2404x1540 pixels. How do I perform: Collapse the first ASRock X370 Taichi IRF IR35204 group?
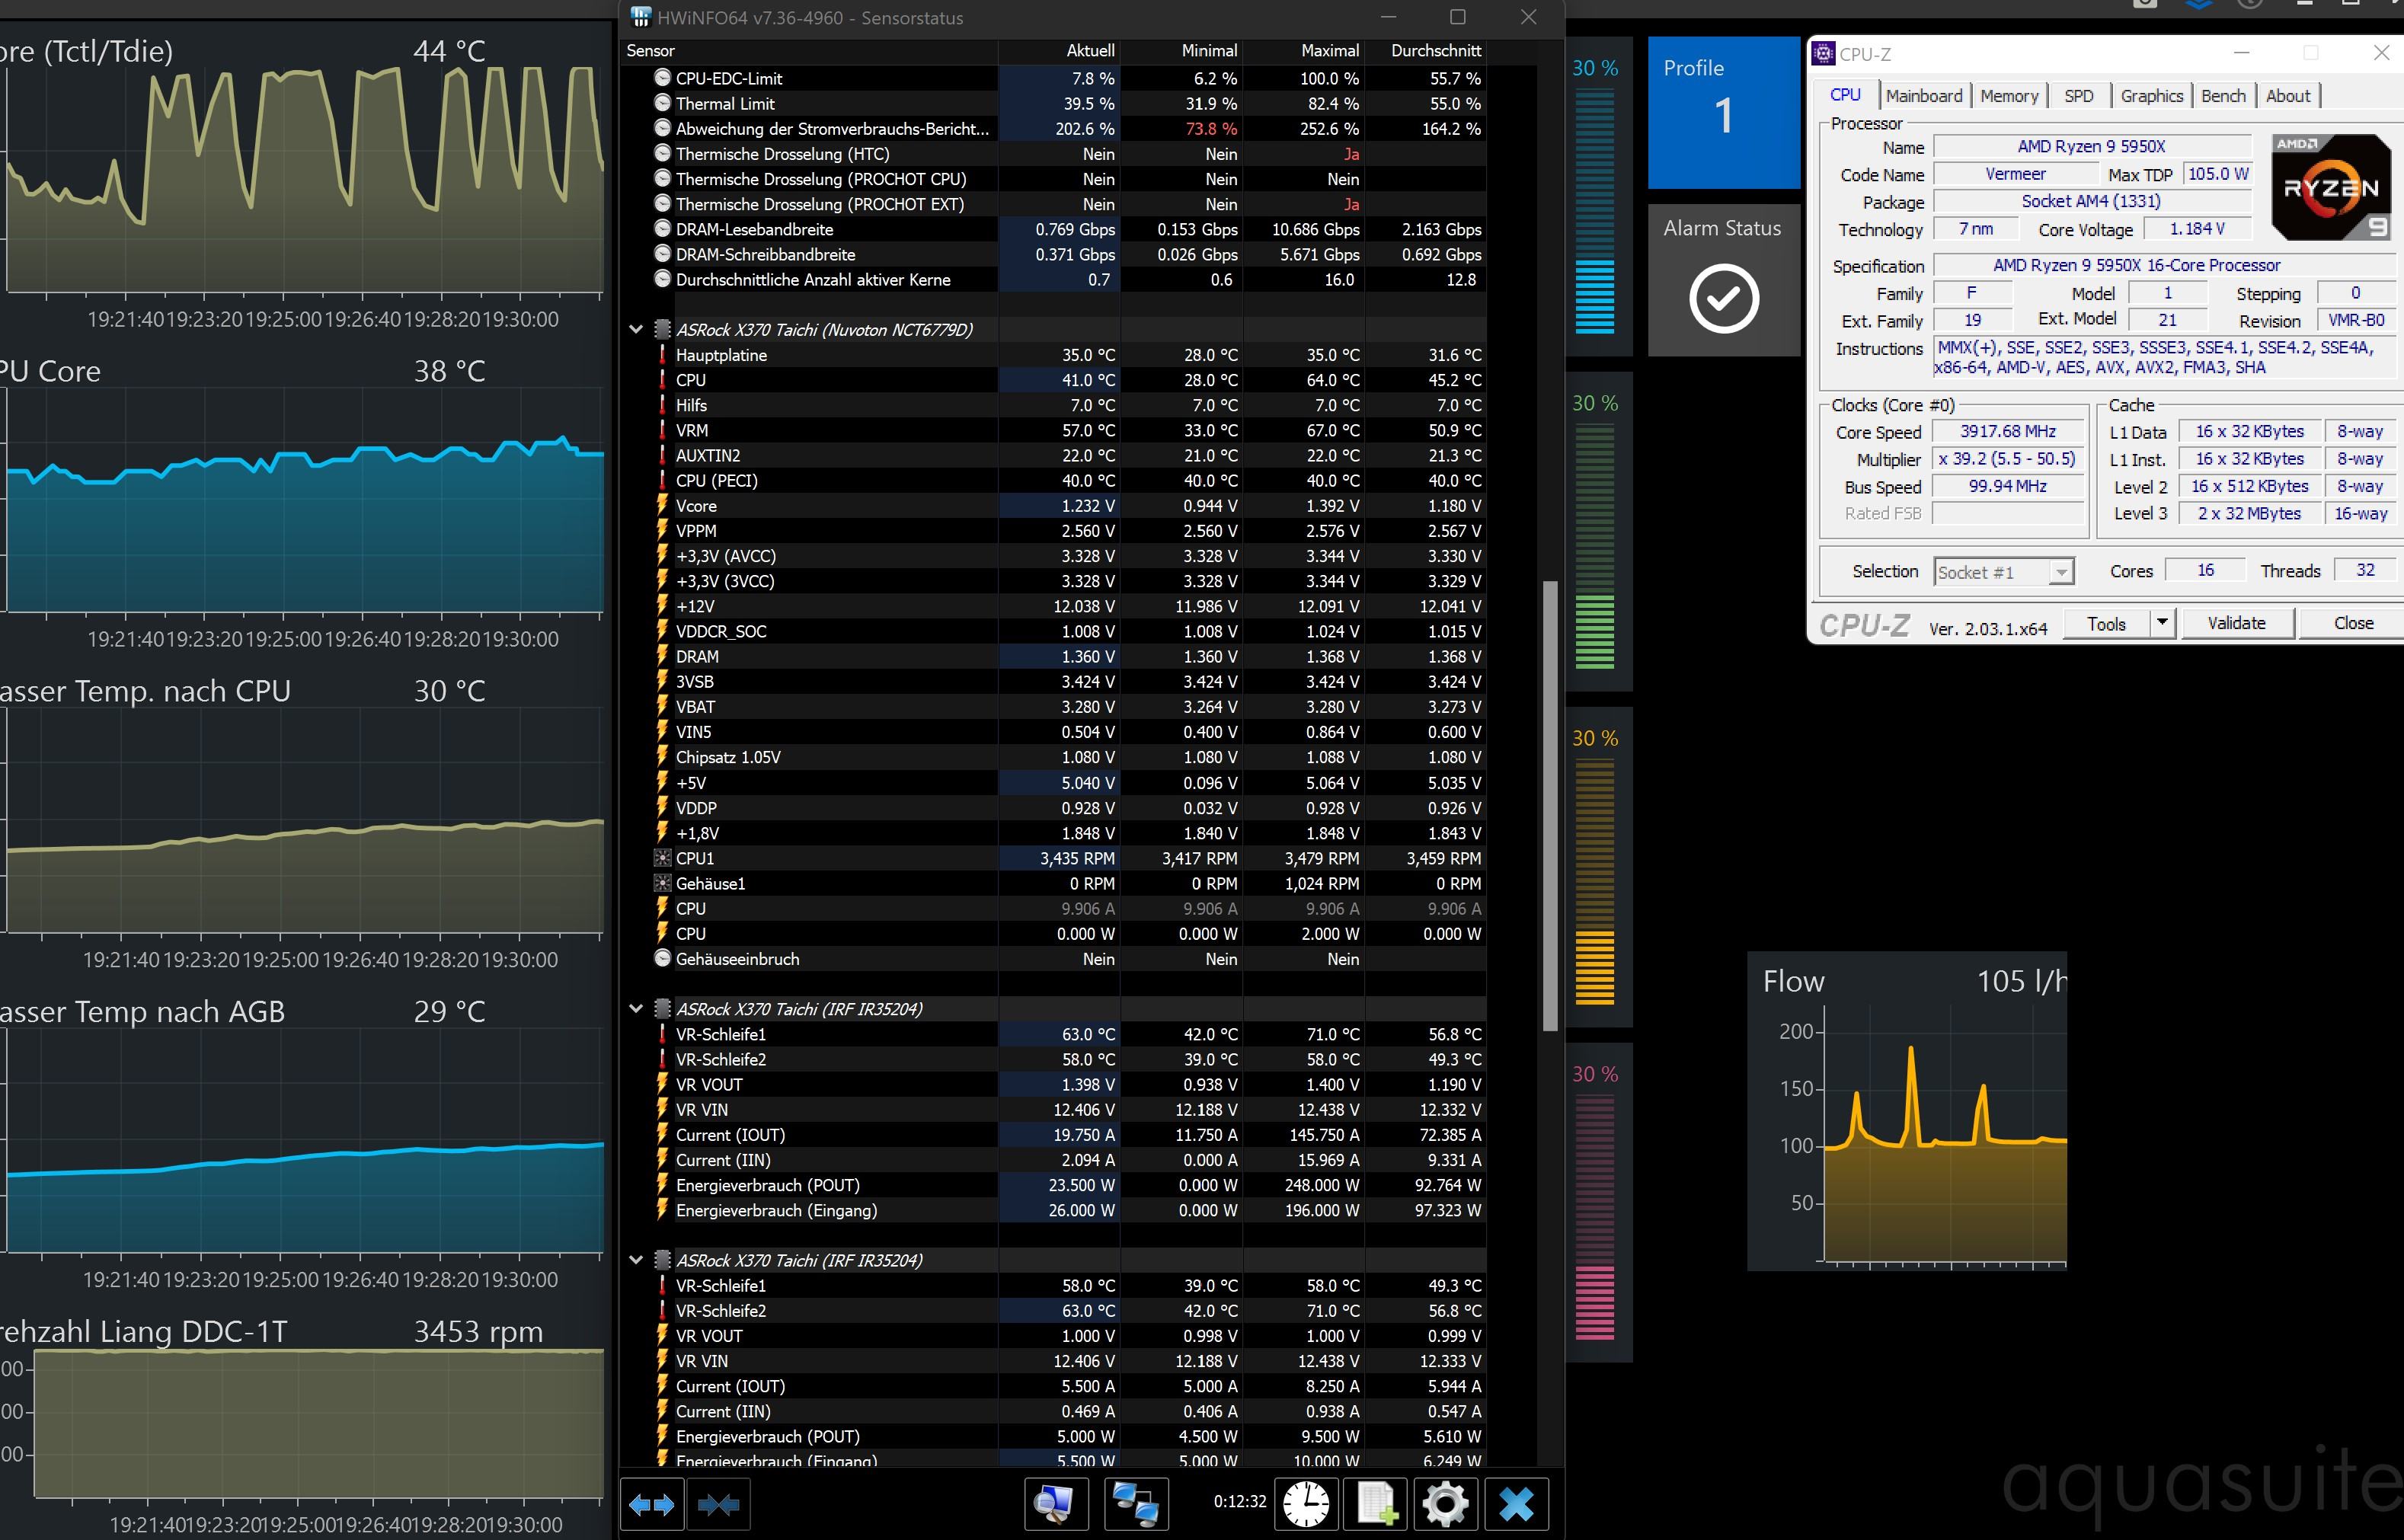[x=635, y=1009]
